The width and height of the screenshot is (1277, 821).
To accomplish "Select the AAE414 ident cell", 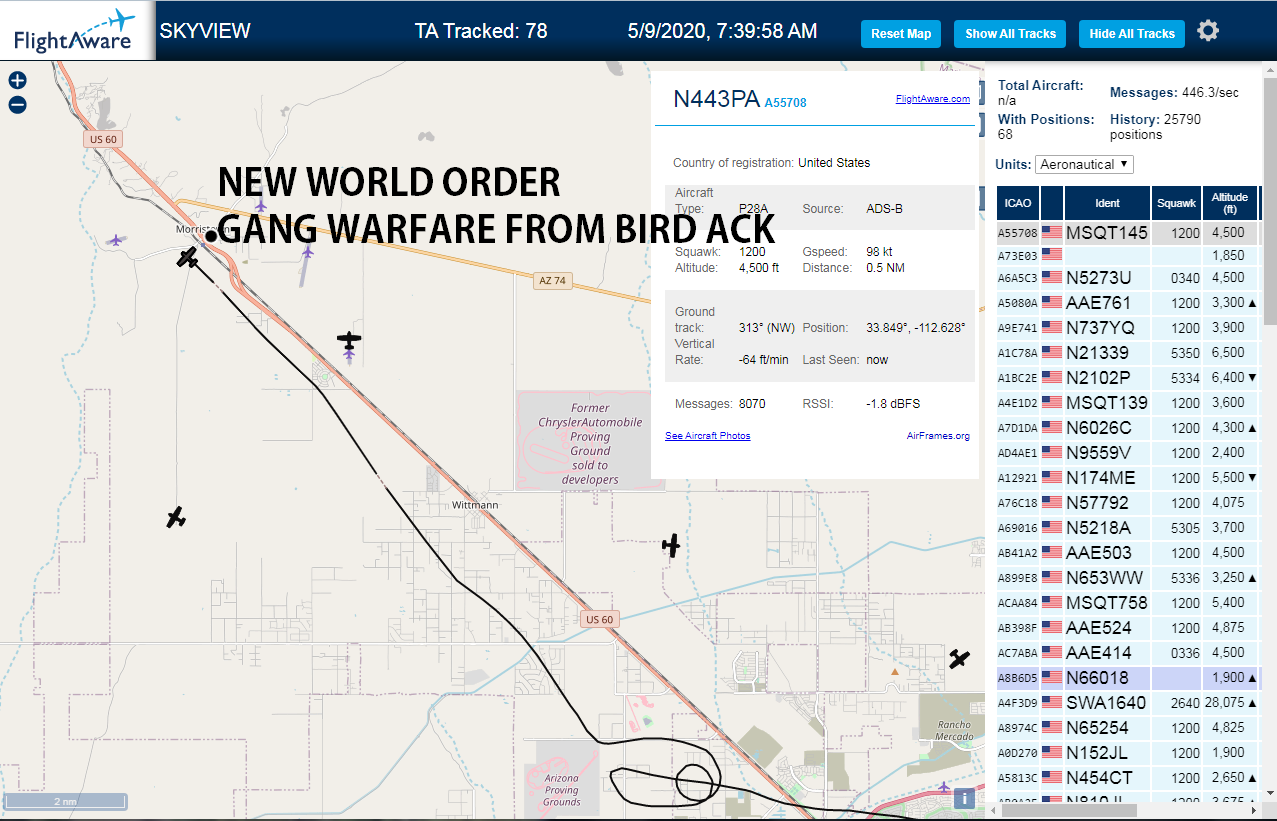I will tap(1107, 653).
